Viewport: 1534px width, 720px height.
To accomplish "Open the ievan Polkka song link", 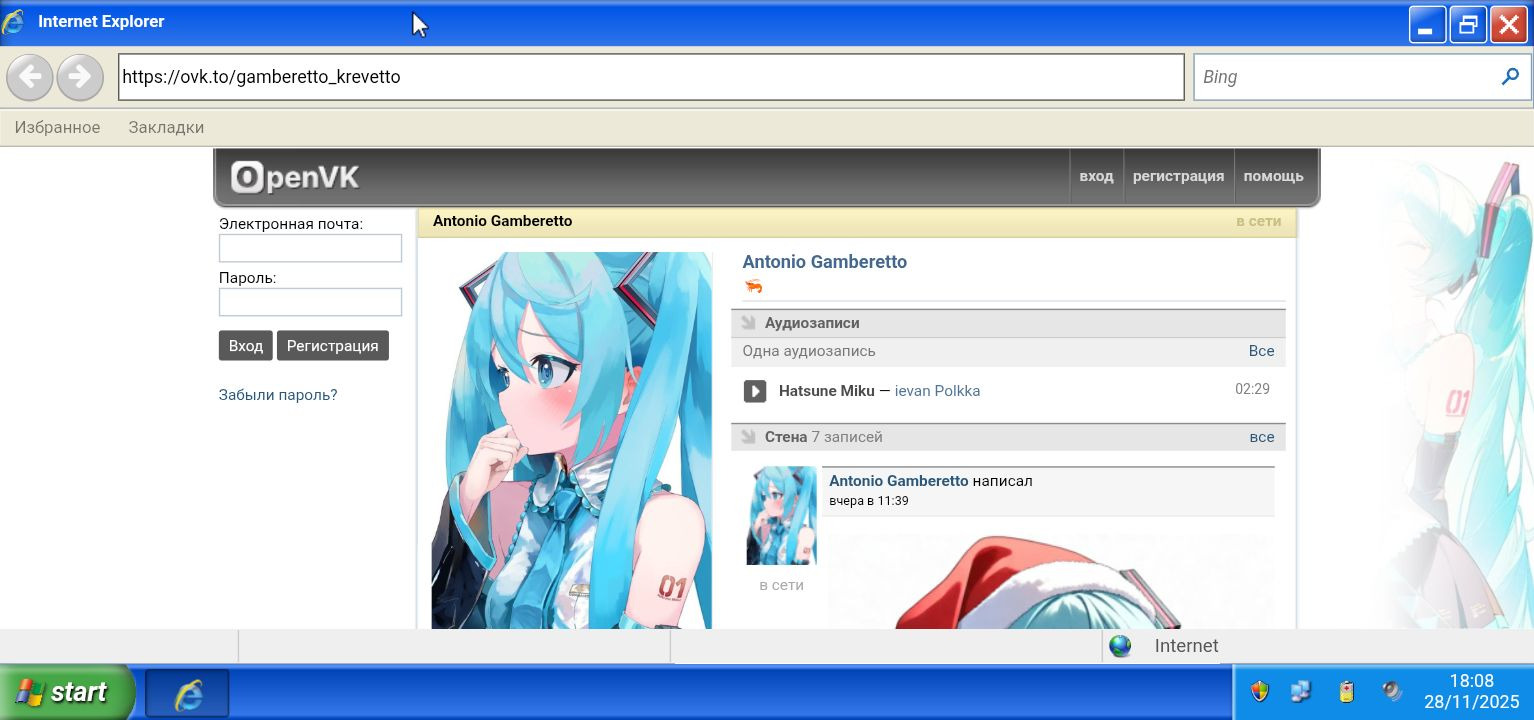I will [x=937, y=391].
